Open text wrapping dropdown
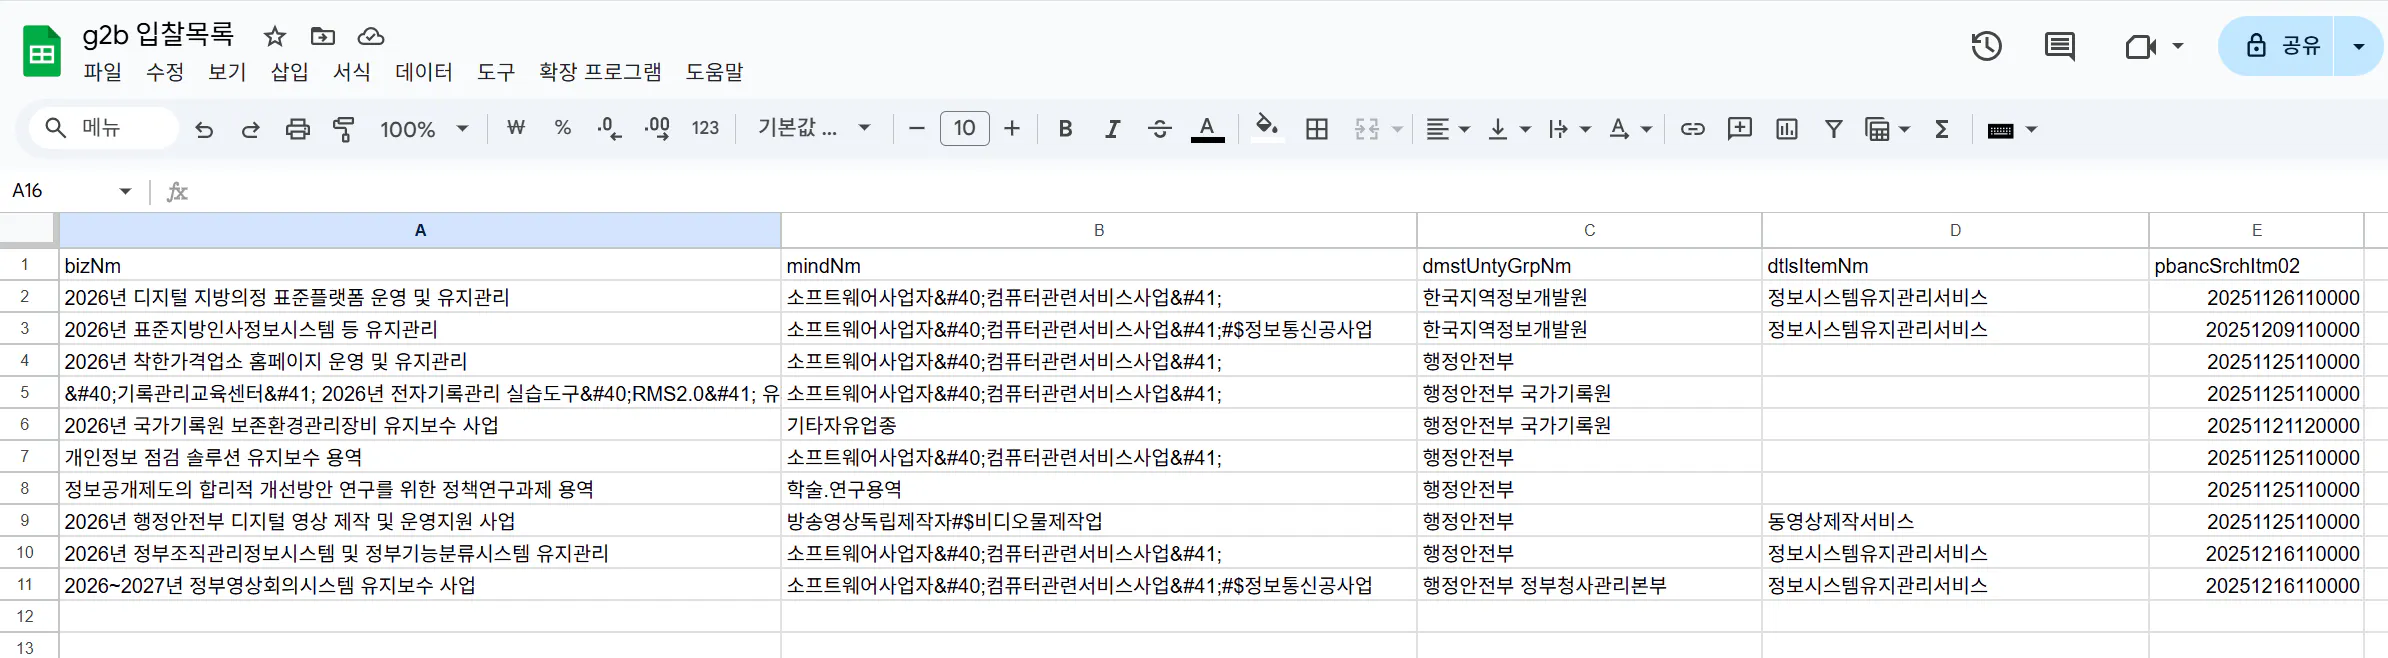The width and height of the screenshot is (2388, 658). click(x=1569, y=129)
